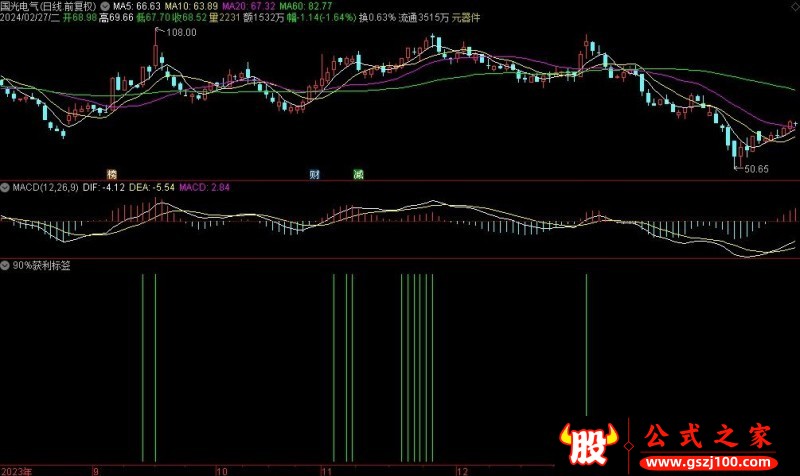The height and width of the screenshot is (476, 800).
Task: Select the purple MA20 moving average label
Action: pyautogui.click(x=239, y=6)
